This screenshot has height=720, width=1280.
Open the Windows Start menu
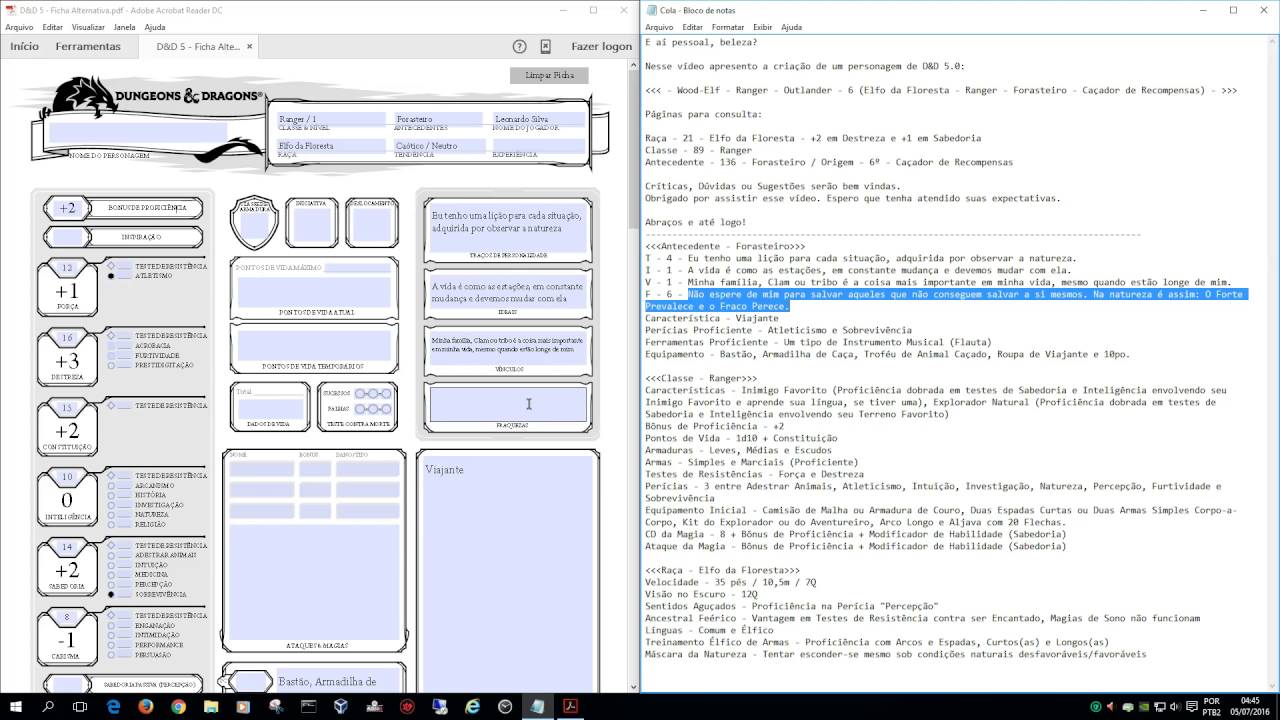[x=16, y=706]
